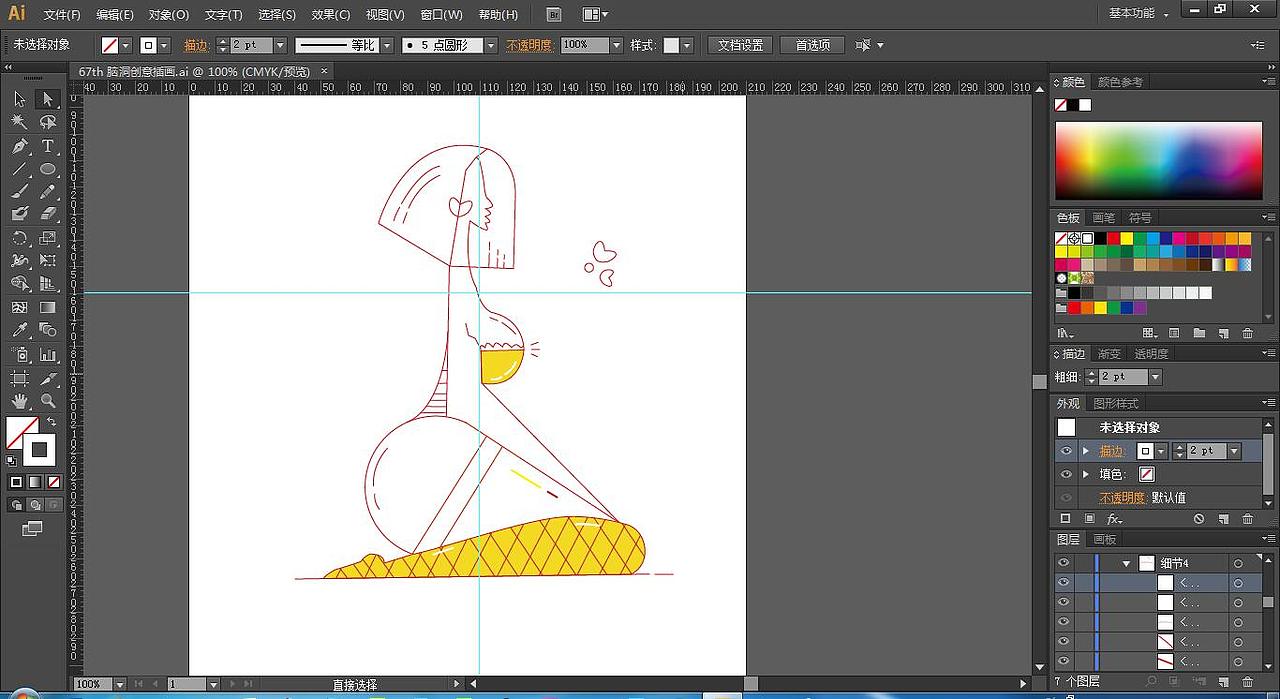Select the Ellipse tool

[x=47, y=169]
